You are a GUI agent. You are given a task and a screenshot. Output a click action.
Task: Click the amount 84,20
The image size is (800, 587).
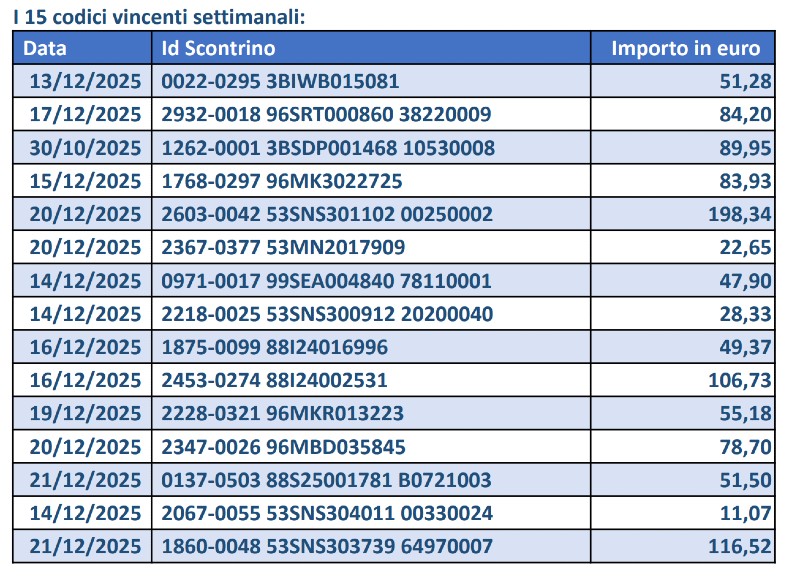745,115
